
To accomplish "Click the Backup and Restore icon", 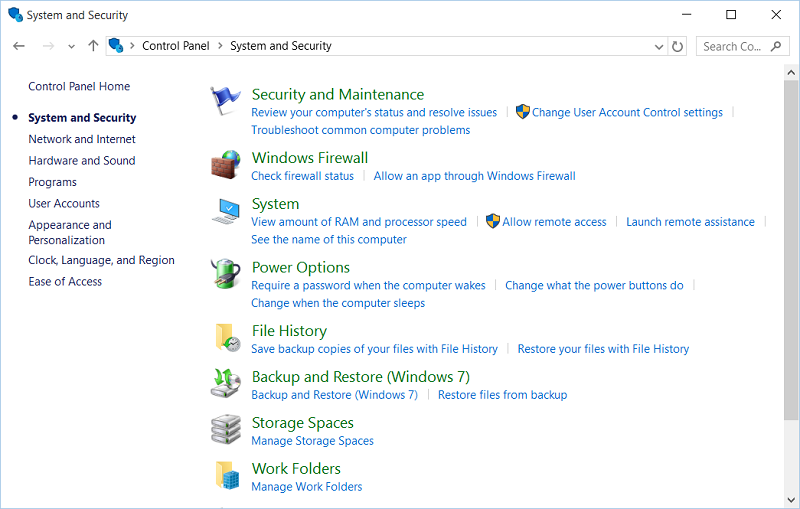I will (226, 384).
